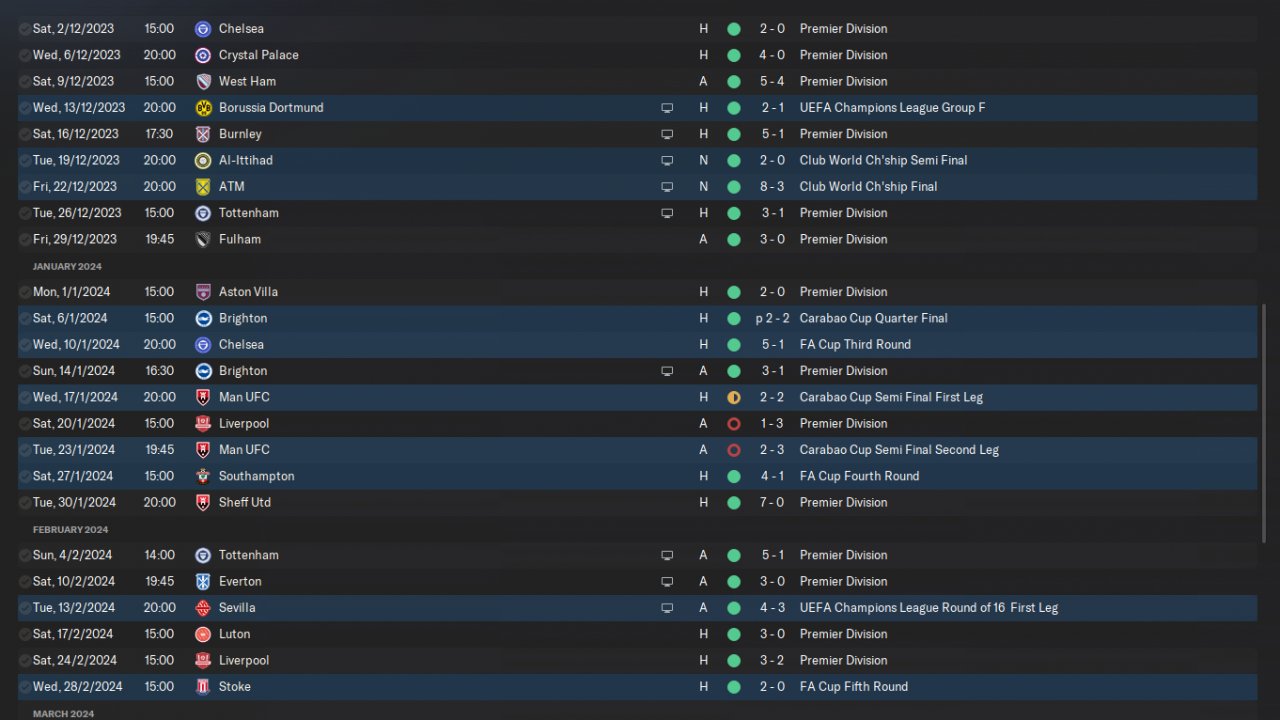The height and width of the screenshot is (720, 1280).
Task: Open the Club World Ch'ship Final competition link
Action: [x=870, y=187]
